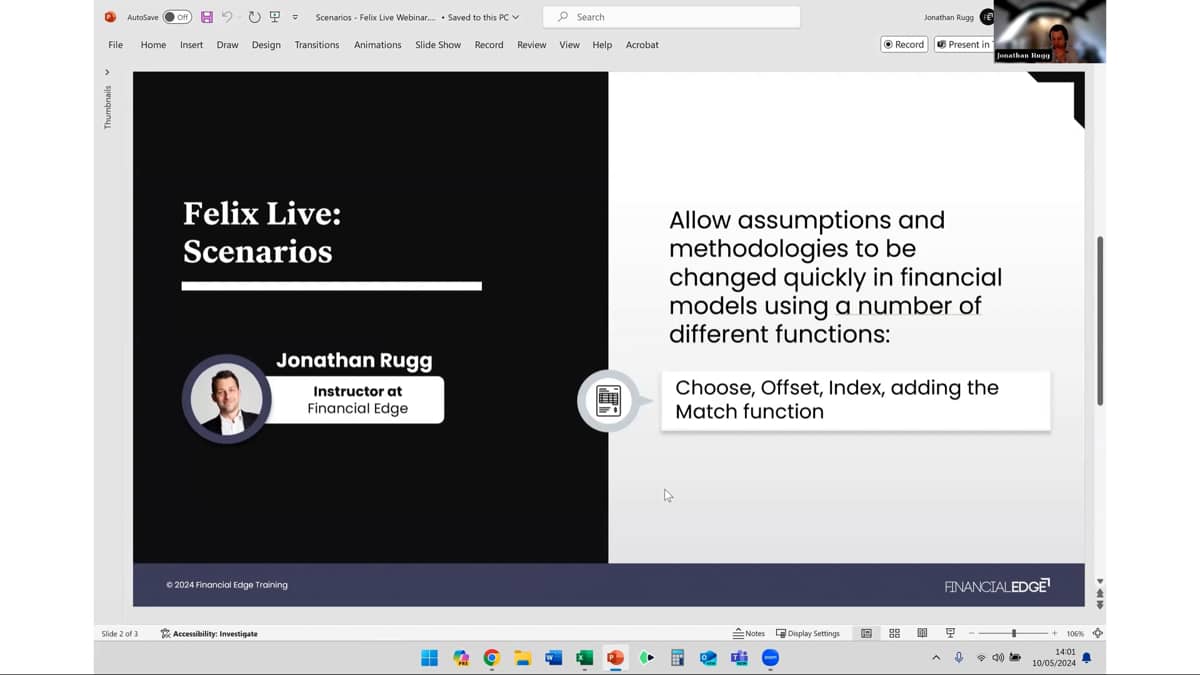Click the Record button at top right
The width and height of the screenshot is (1200, 675).
point(904,44)
